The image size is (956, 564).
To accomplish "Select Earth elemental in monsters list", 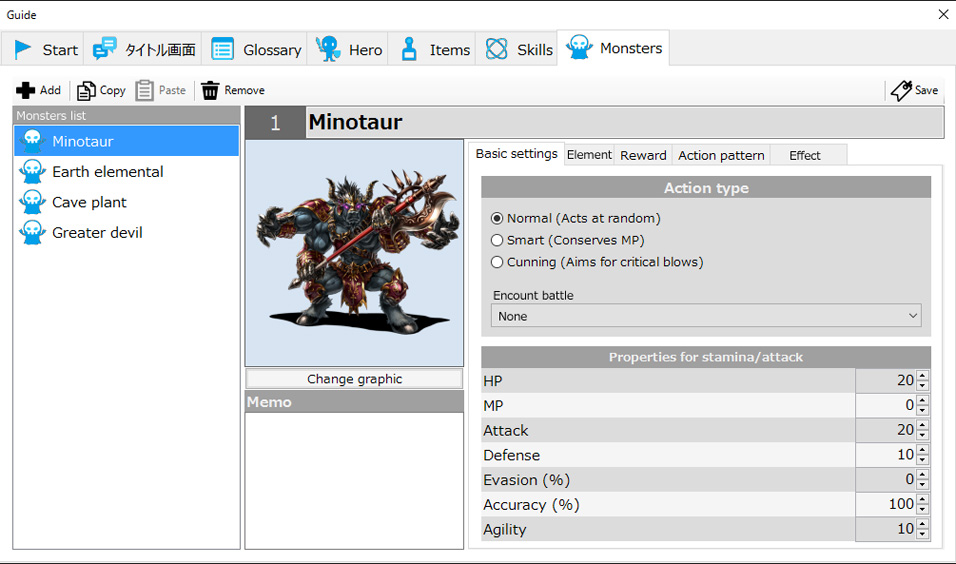I will tap(107, 172).
